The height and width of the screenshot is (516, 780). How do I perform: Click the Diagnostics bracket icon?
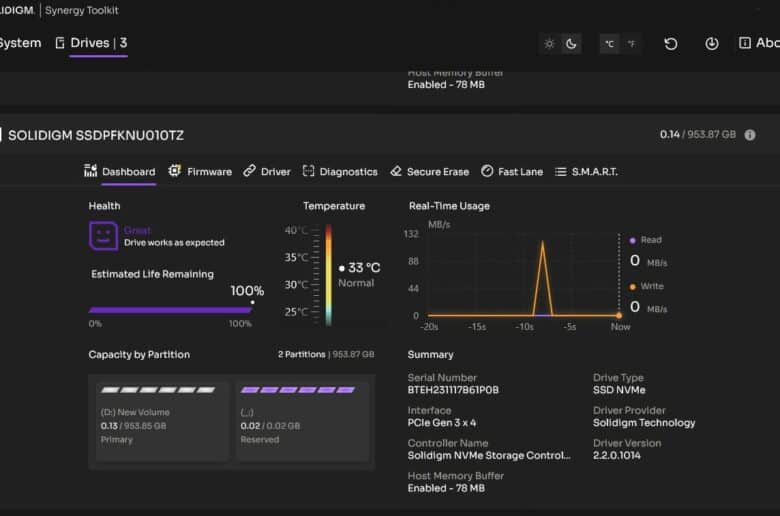pos(308,171)
